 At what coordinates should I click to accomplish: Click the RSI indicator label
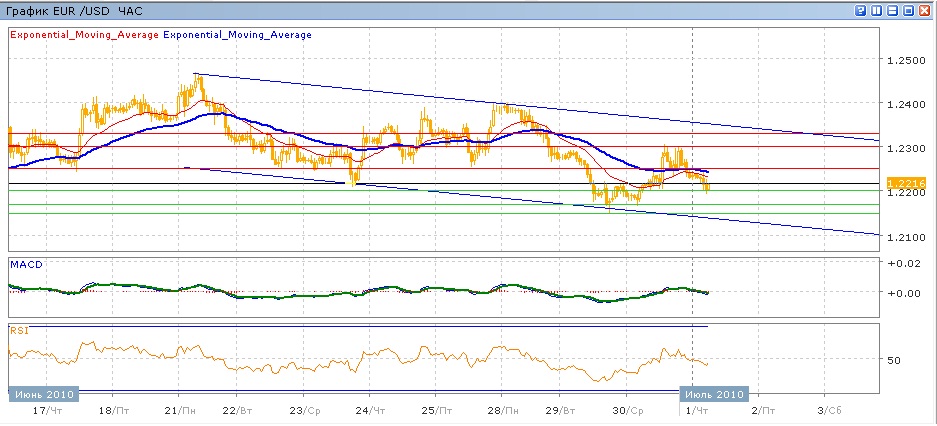[x=19, y=328]
